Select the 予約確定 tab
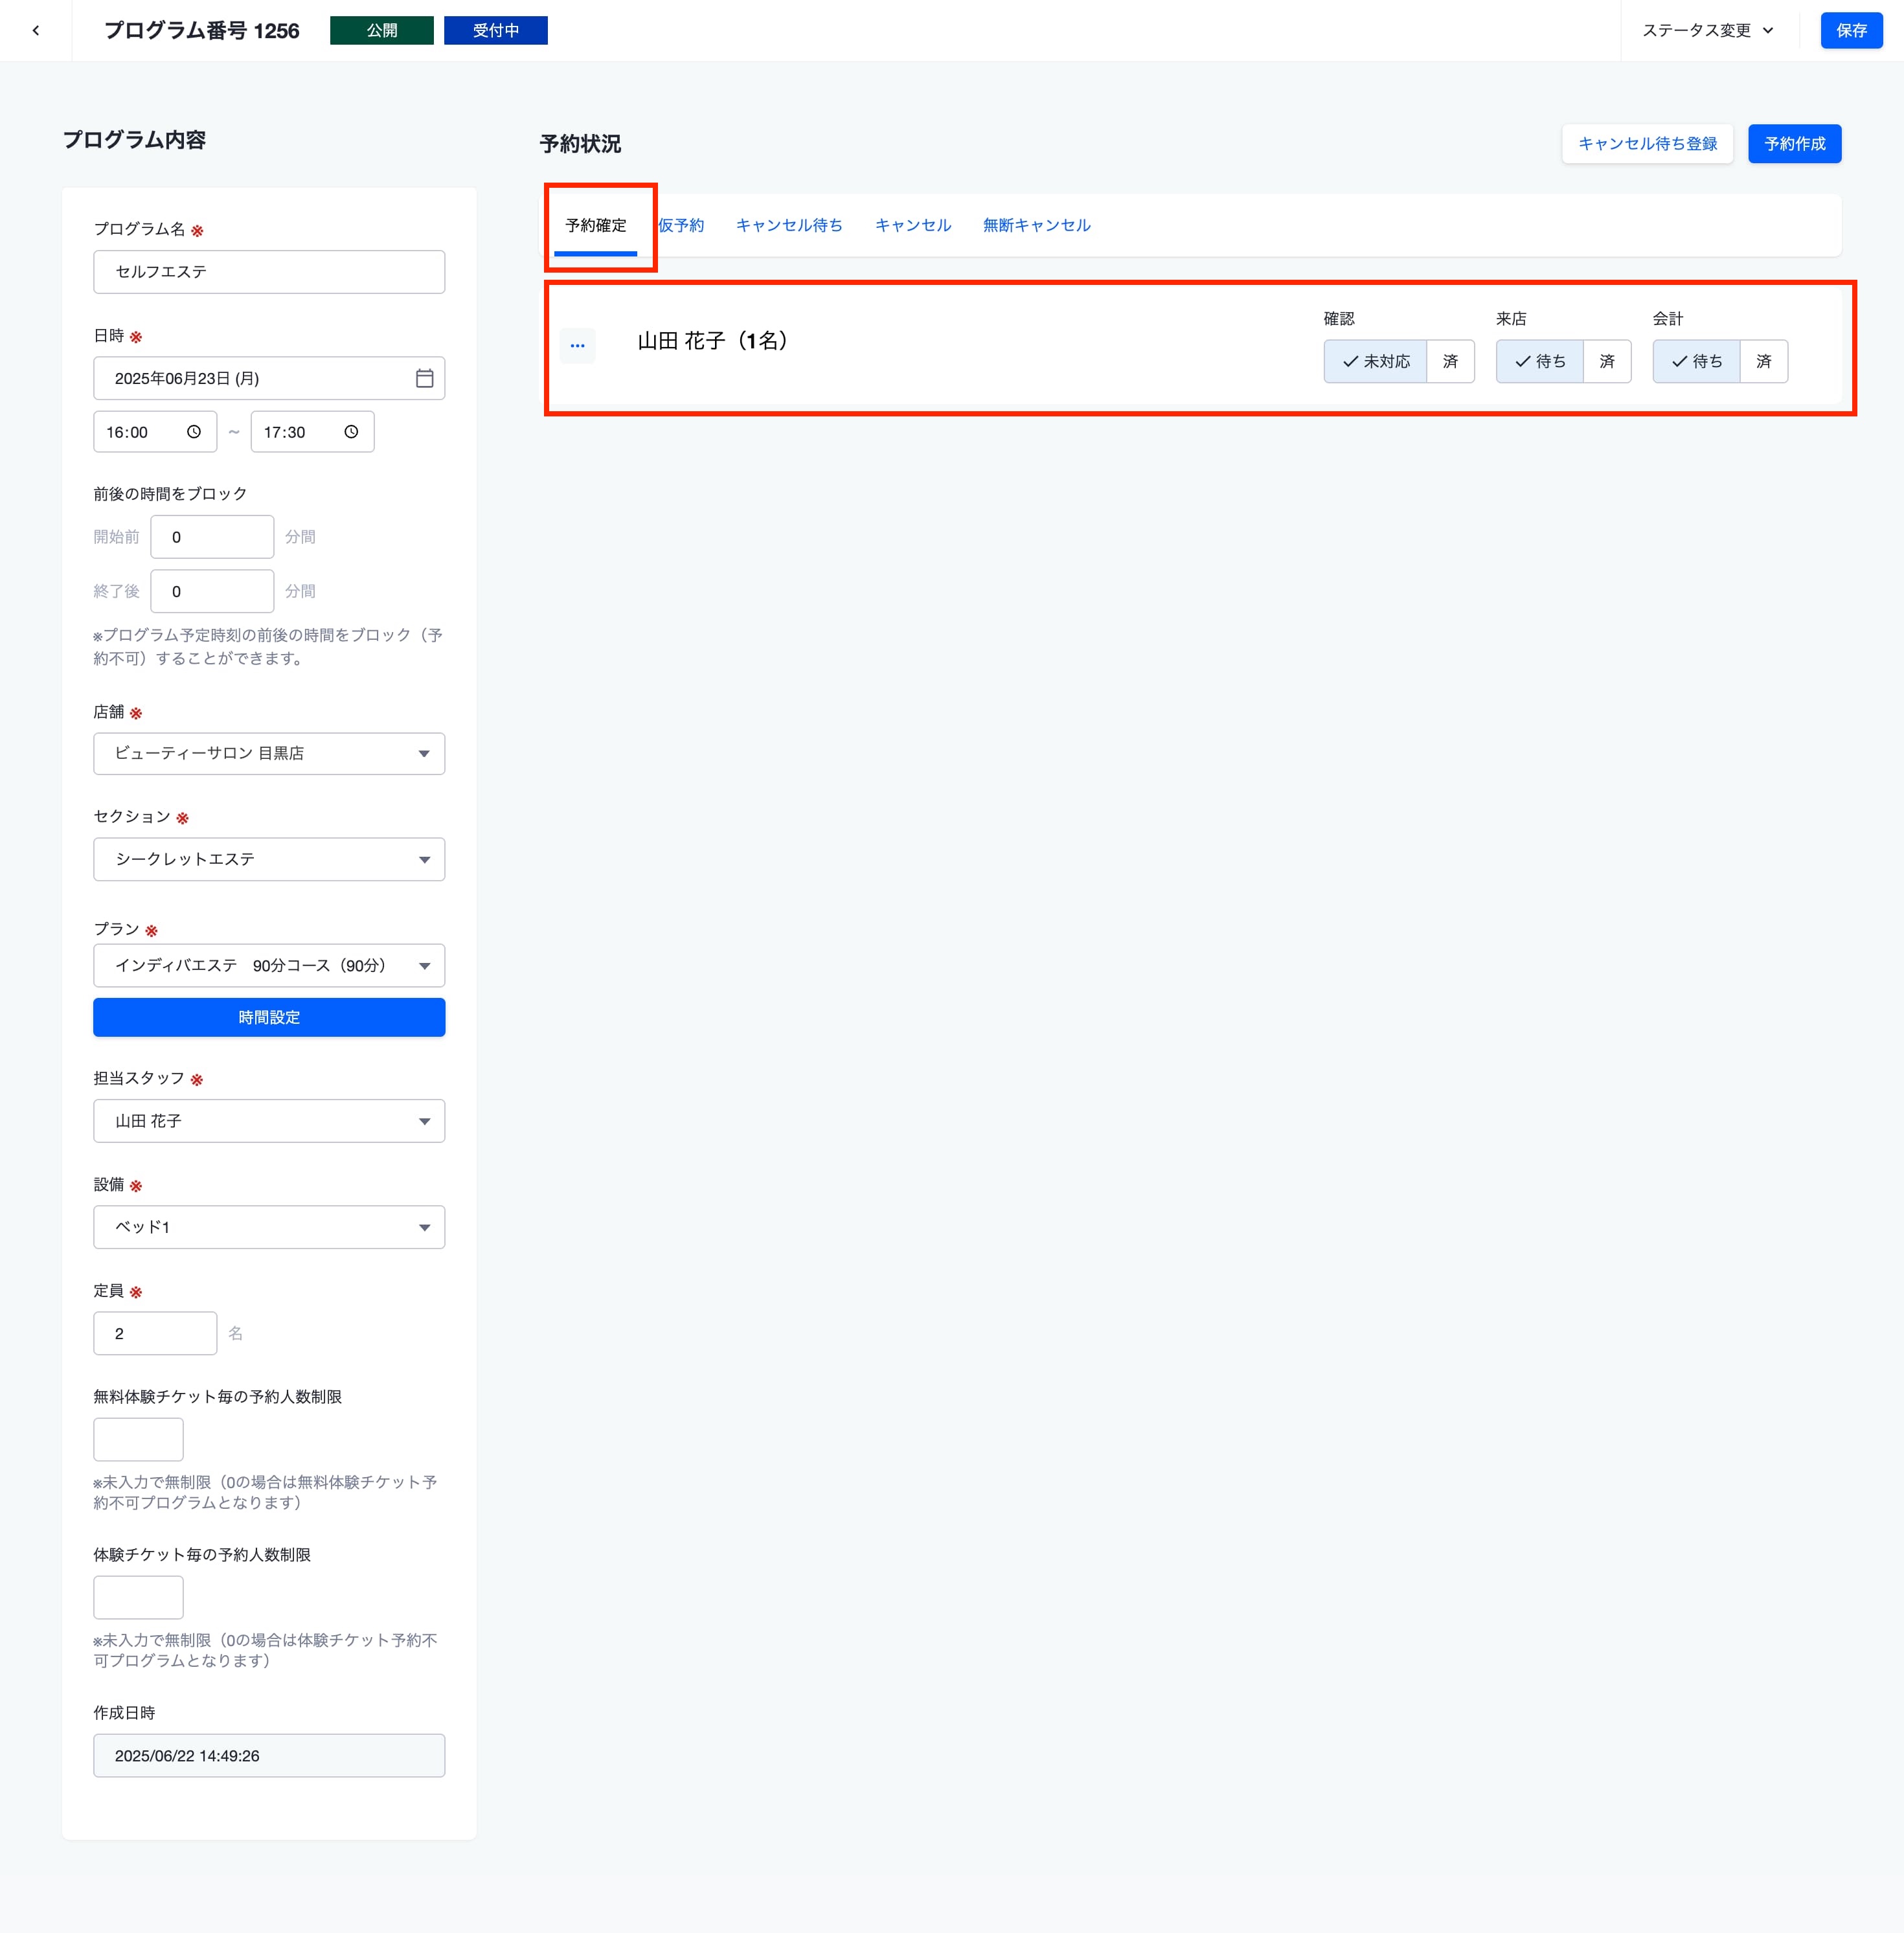The image size is (1904, 1933). (596, 225)
